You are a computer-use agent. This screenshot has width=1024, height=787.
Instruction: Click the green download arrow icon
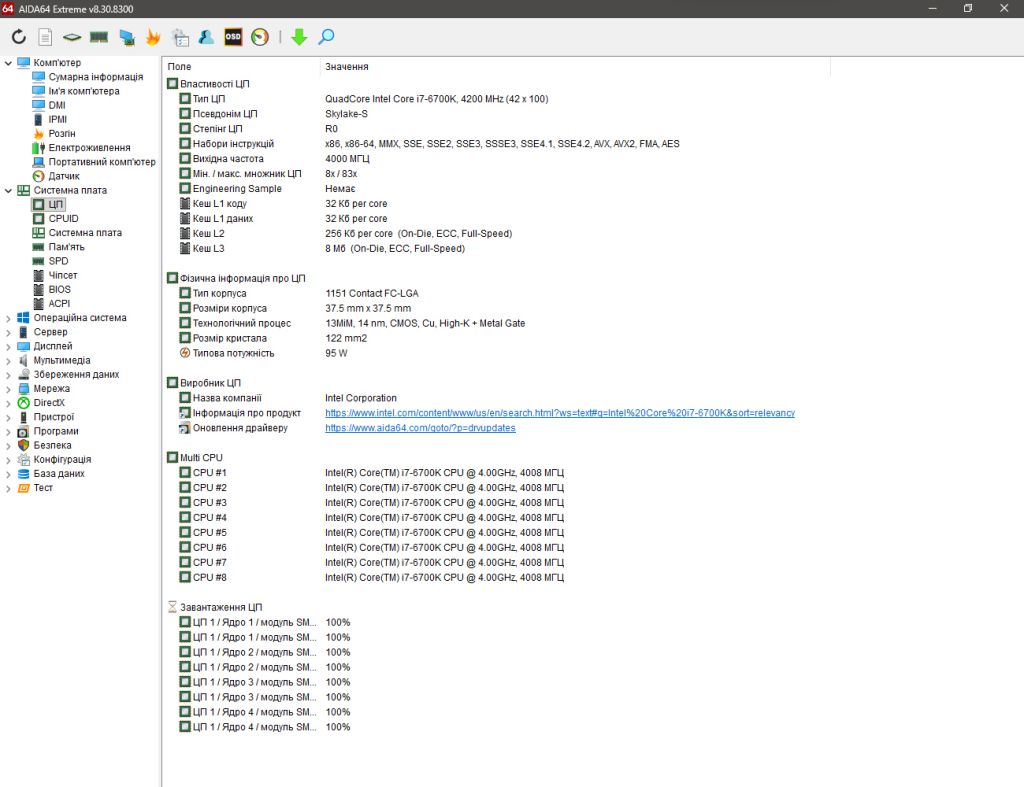[299, 37]
